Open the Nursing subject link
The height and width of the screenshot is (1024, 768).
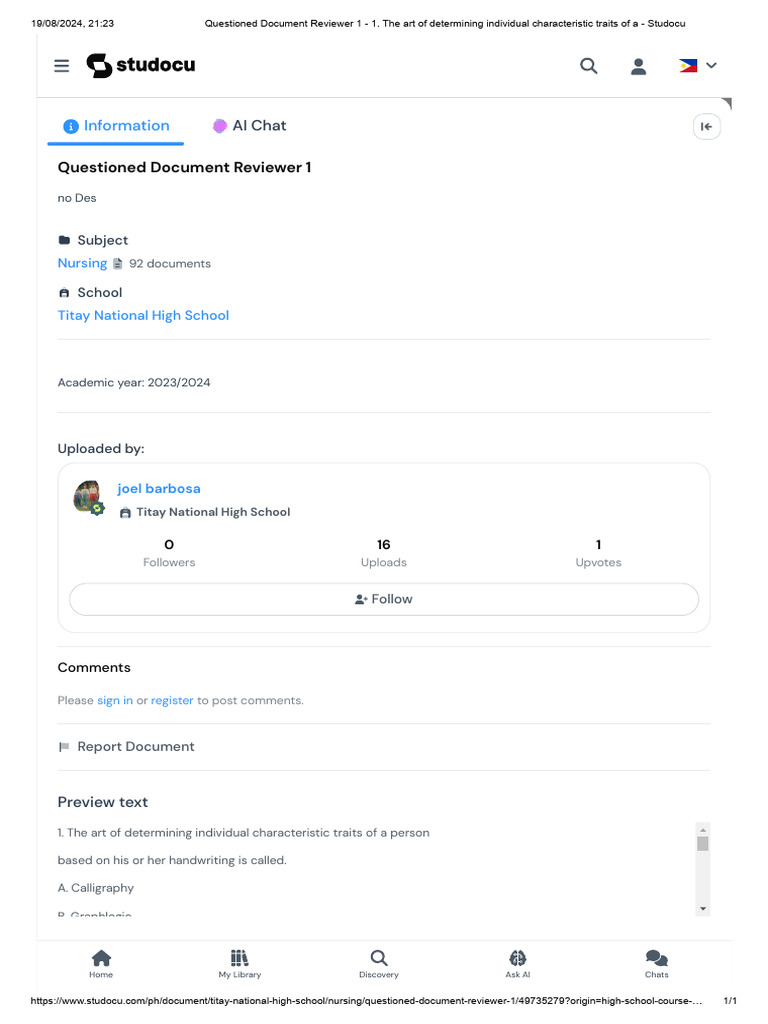[82, 263]
